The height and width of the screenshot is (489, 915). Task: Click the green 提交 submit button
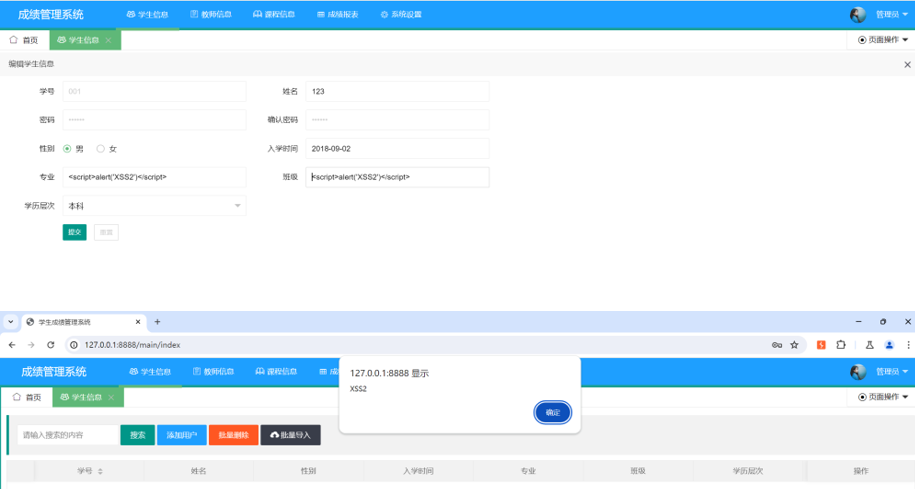click(74, 232)
